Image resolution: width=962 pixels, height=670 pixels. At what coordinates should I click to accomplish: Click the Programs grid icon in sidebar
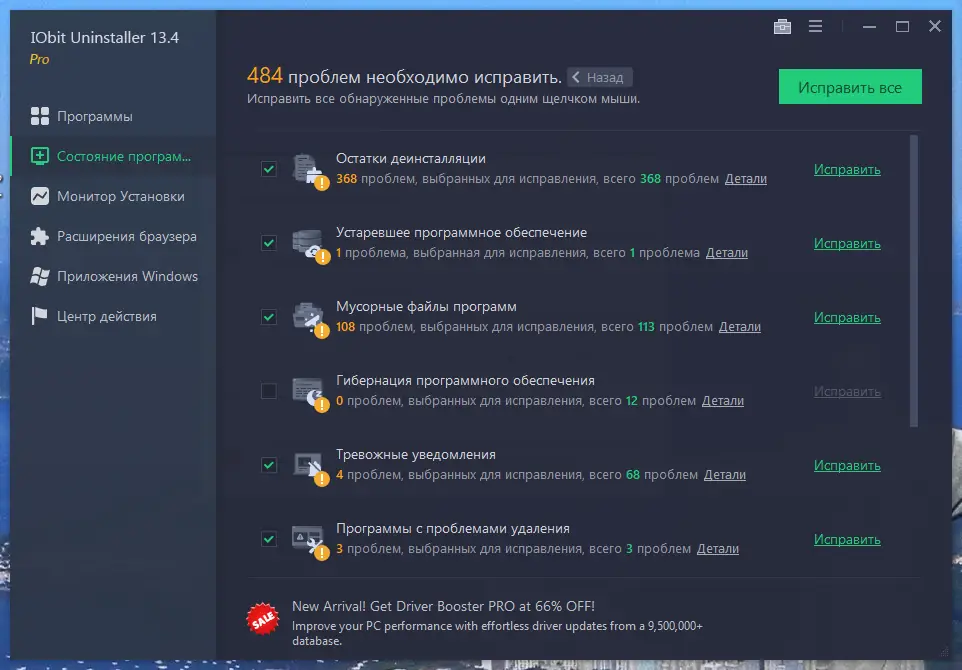click(x=40, y=116)
